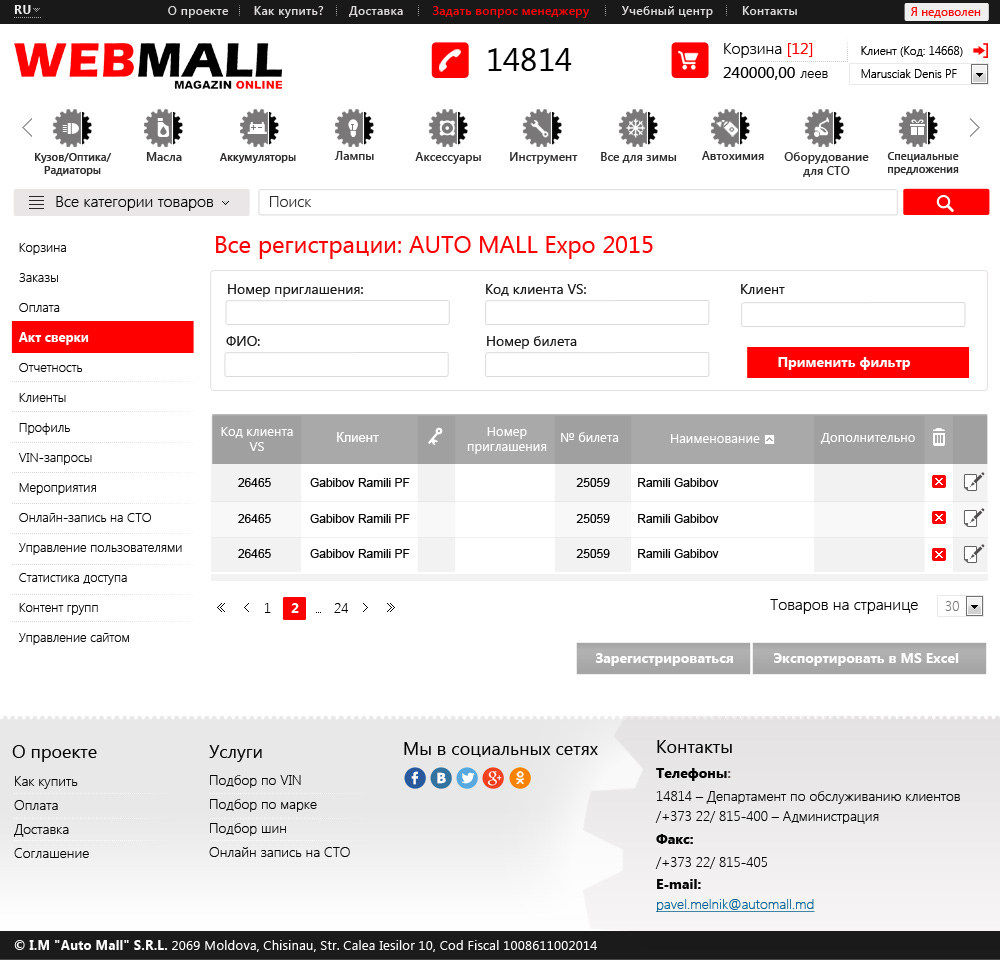Click the WEBMALL logo

(148, 66)
